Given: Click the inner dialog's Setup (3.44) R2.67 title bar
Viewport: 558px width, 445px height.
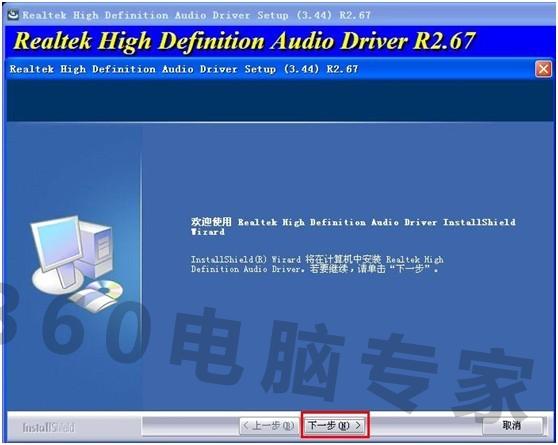Looking at the screenshot, I should tap(184, 69).
